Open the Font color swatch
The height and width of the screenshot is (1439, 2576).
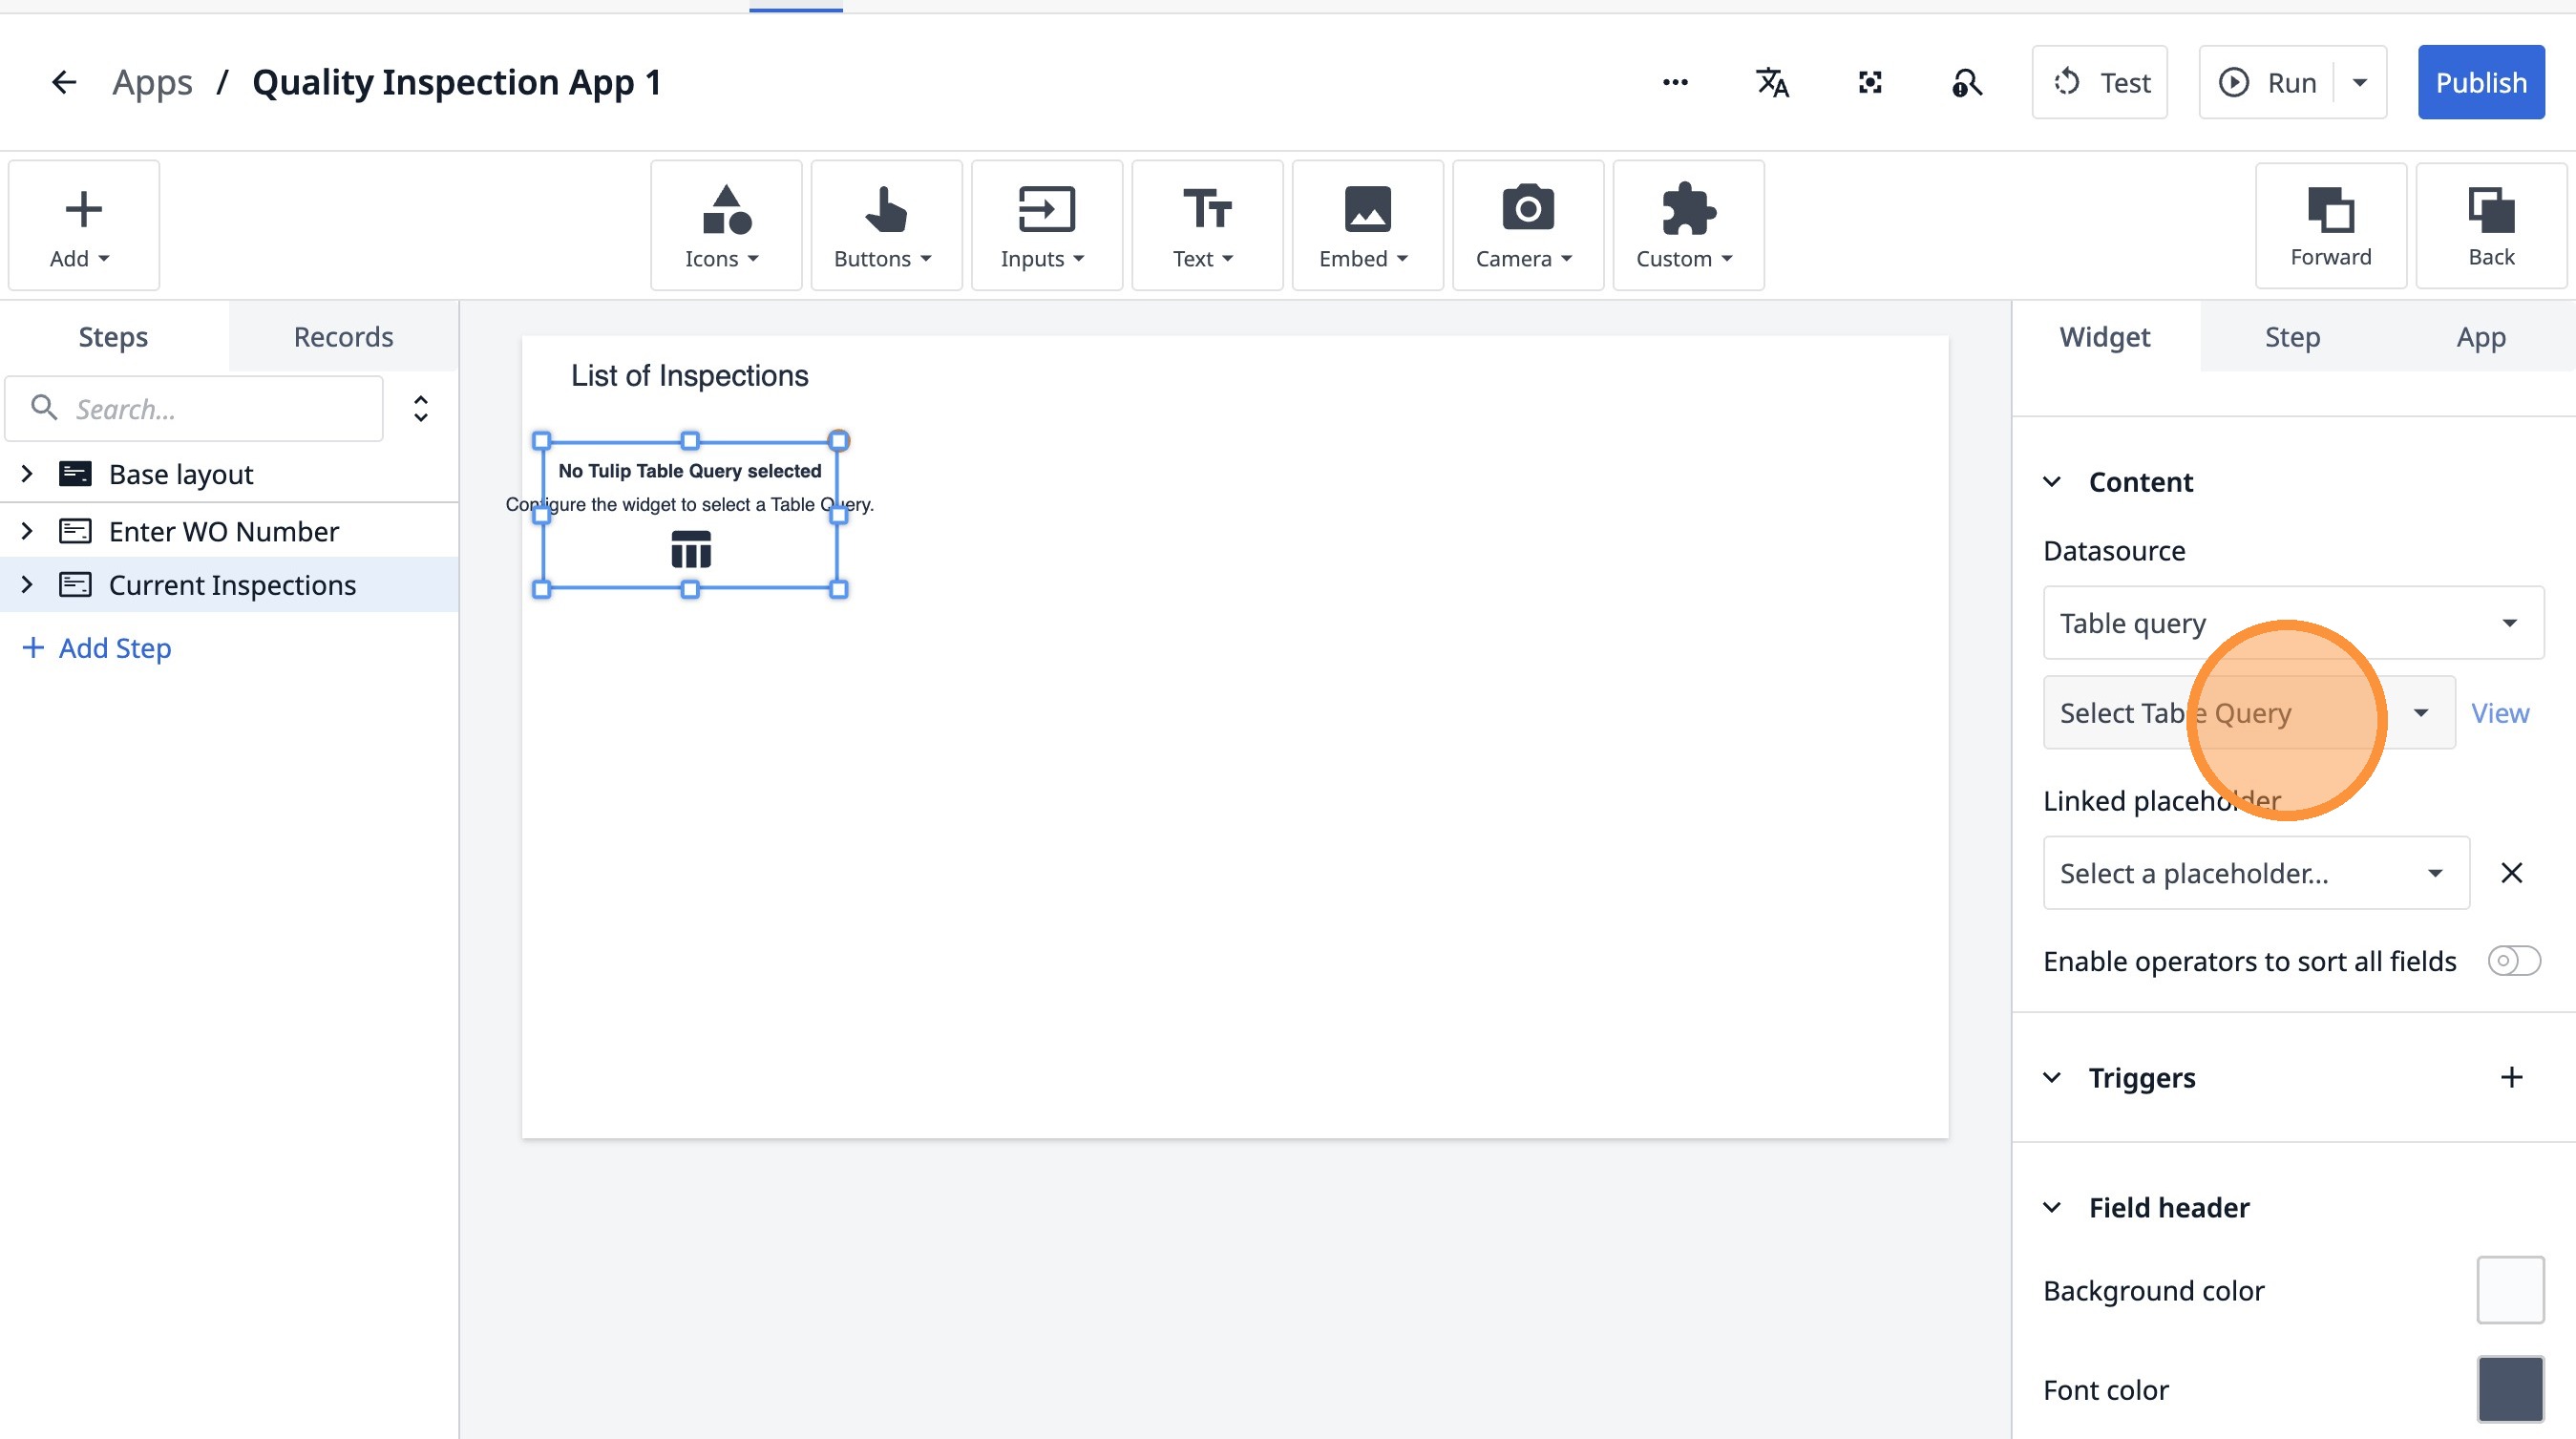pos(2509,1389)
